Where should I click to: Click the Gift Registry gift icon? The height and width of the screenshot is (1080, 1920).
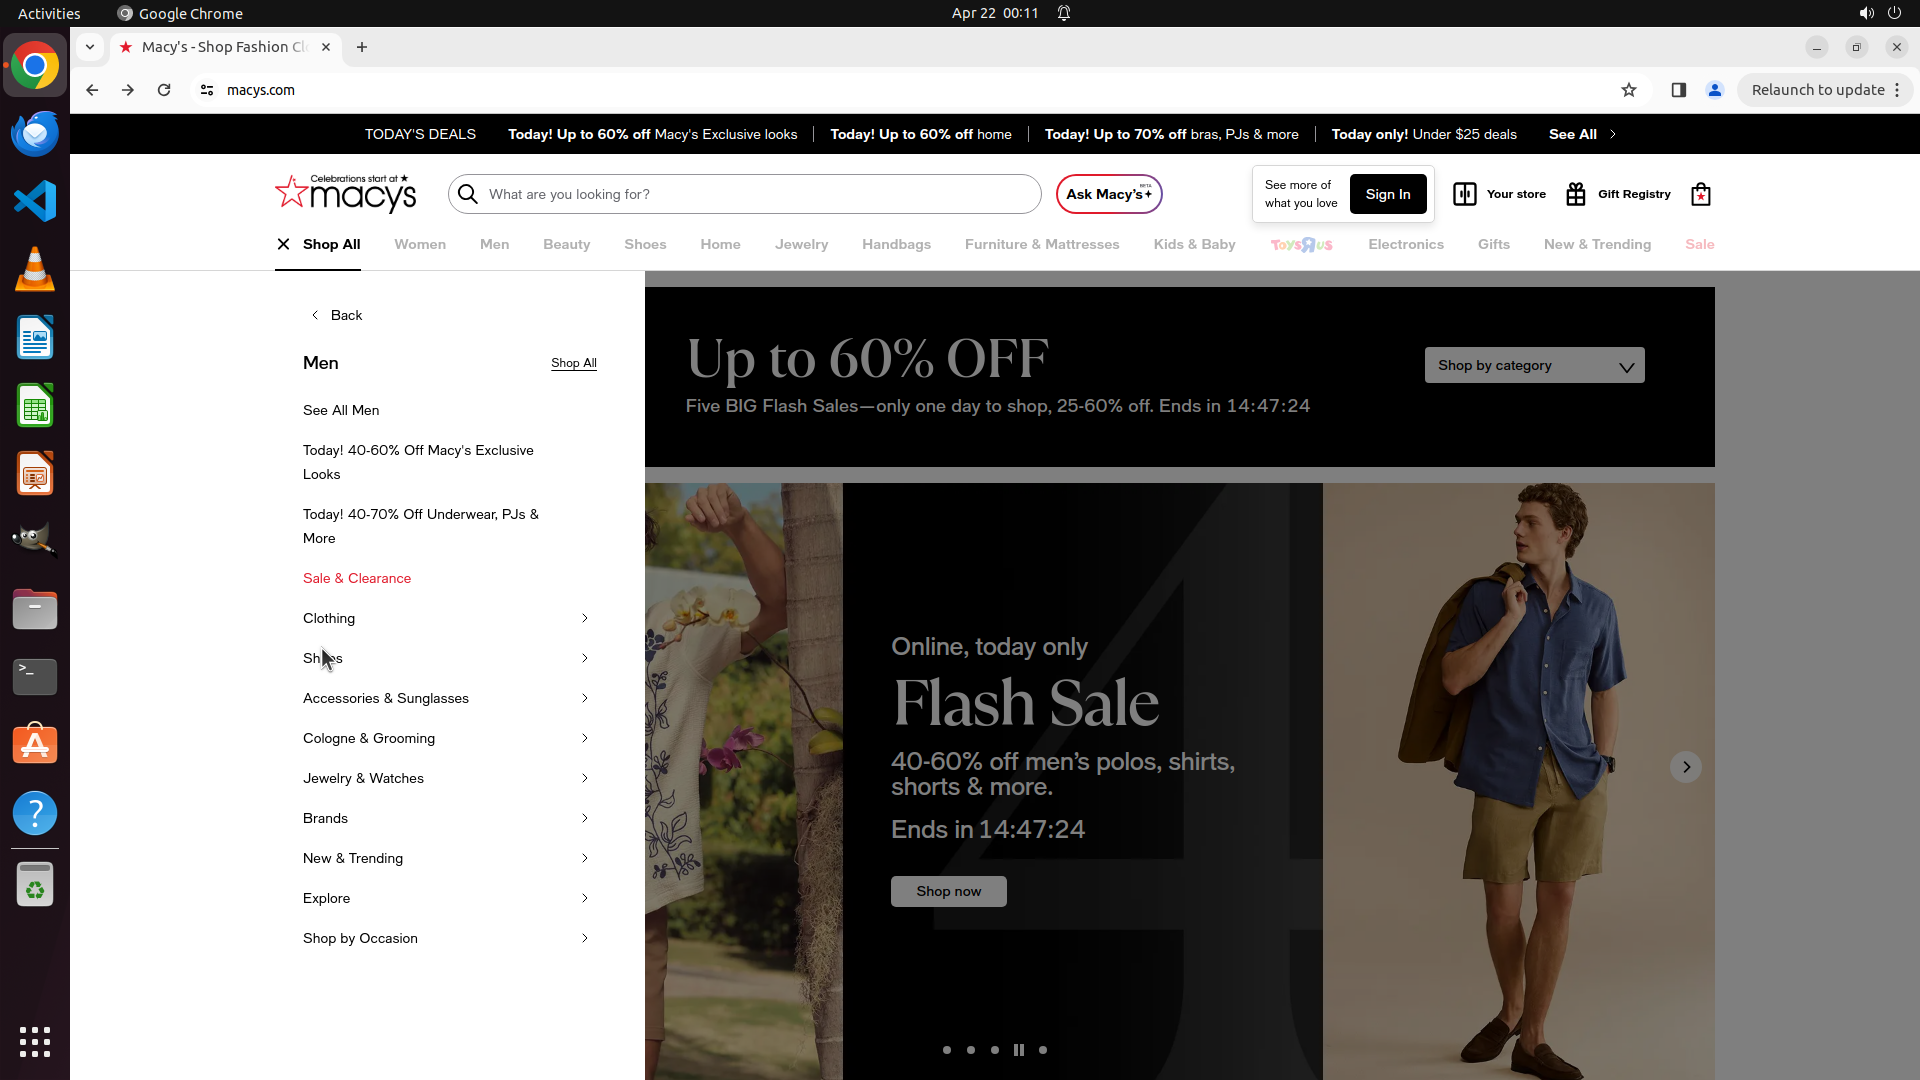(1576, 194)
